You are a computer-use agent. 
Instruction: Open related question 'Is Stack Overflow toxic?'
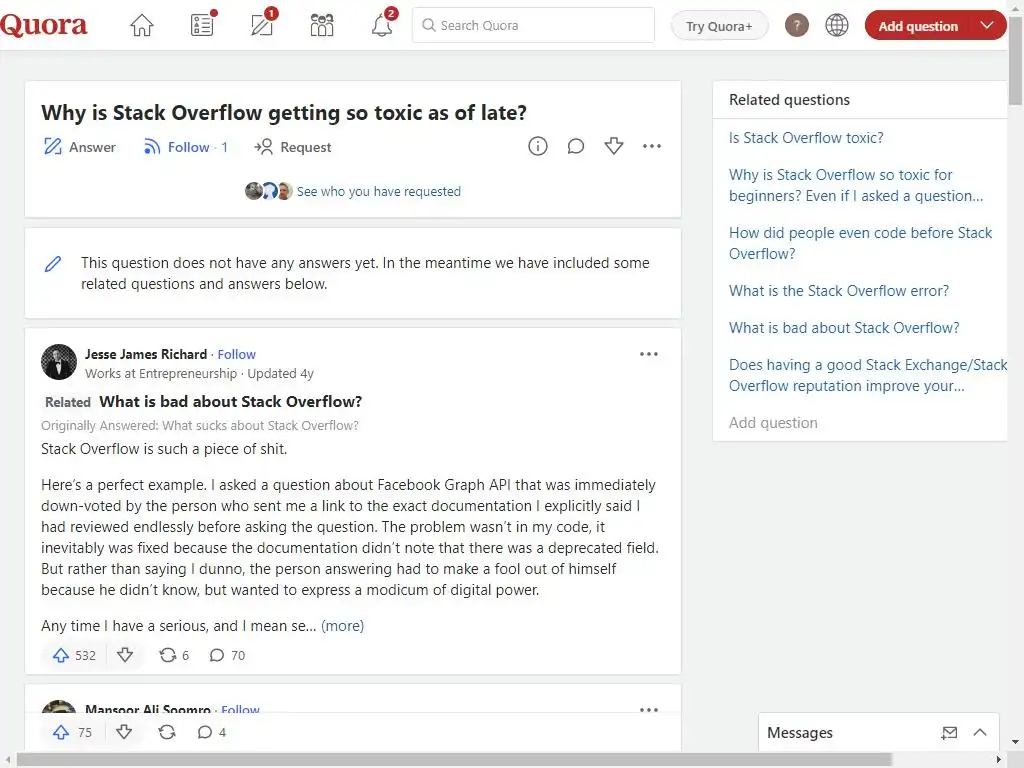pyautogui.click(x=806, y=138)
